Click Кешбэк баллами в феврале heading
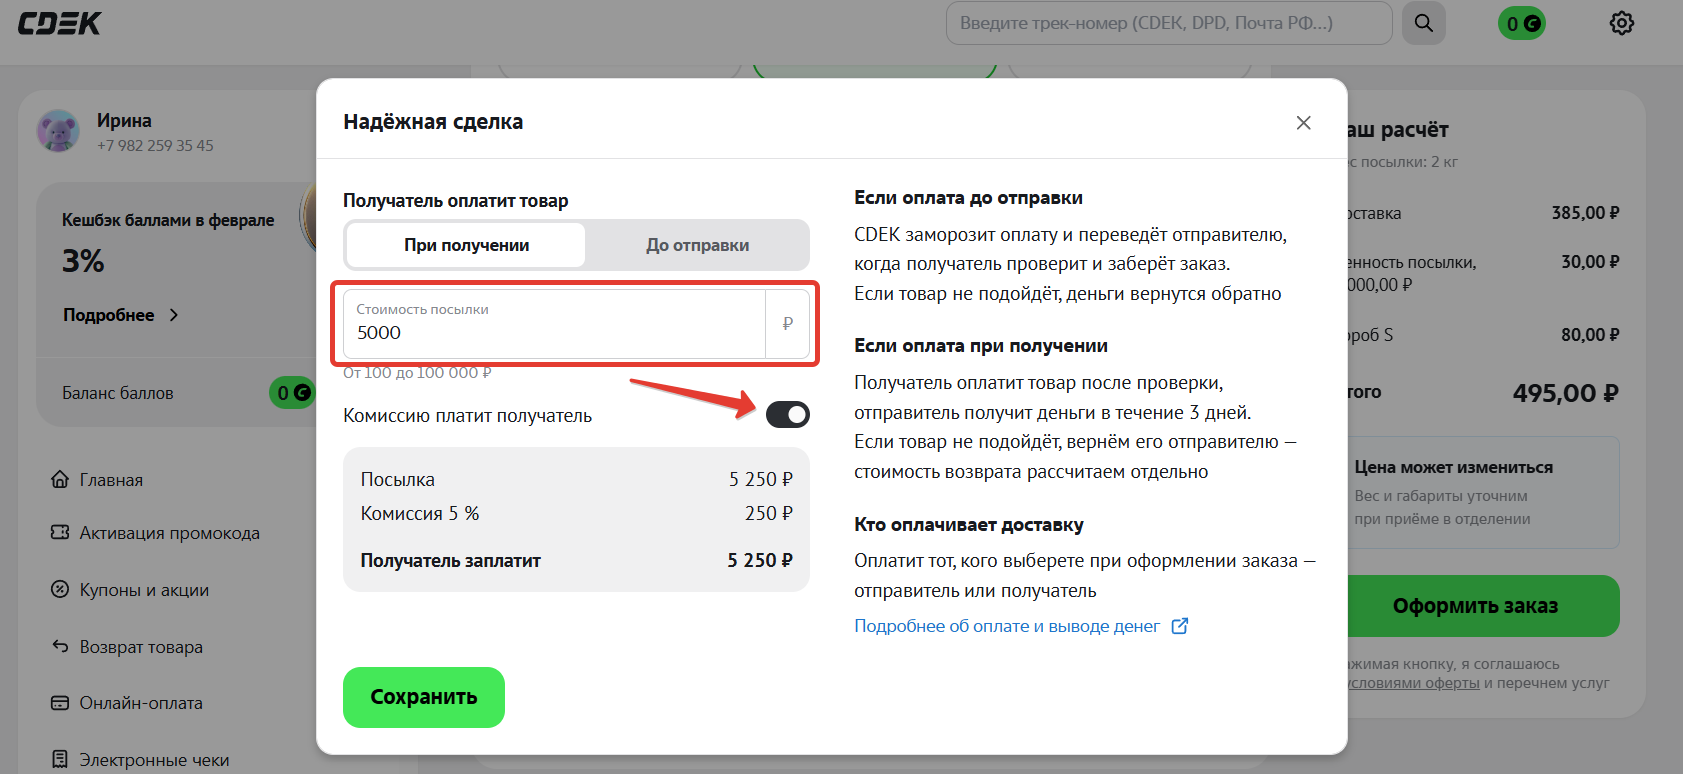 coord(168,220)
